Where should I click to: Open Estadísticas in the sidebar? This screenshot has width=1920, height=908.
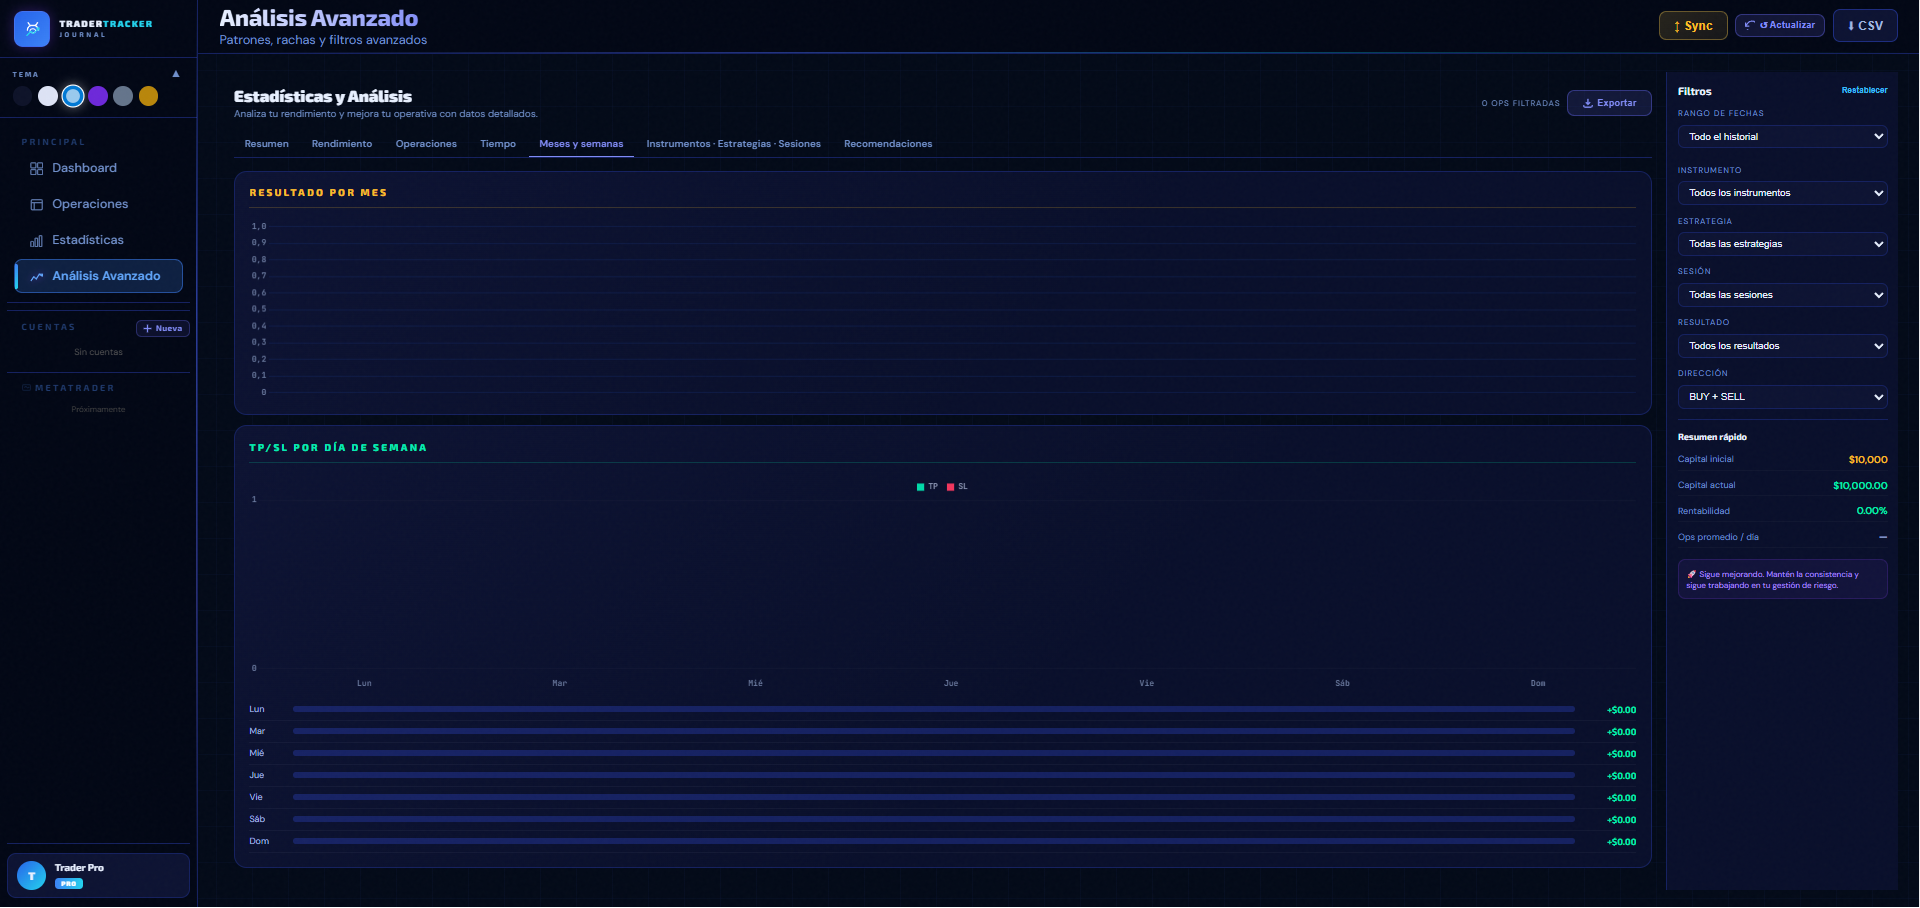[x=98, y=240]
